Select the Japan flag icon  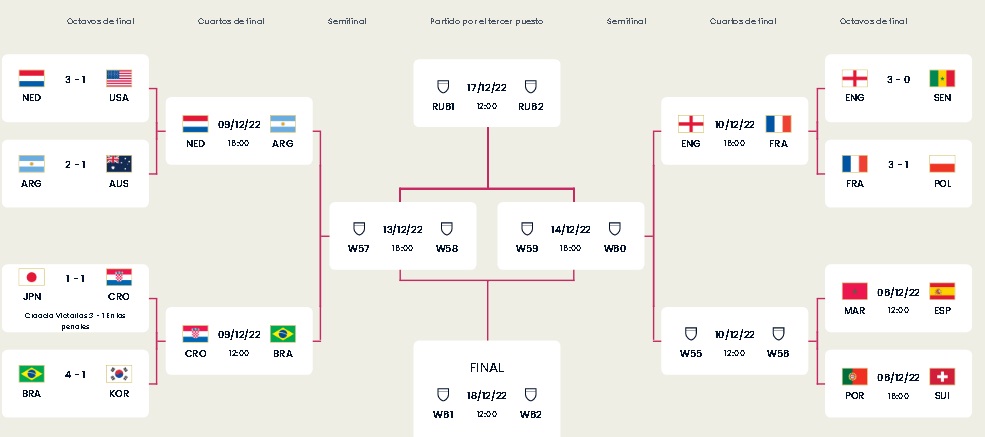pos(32,277)
